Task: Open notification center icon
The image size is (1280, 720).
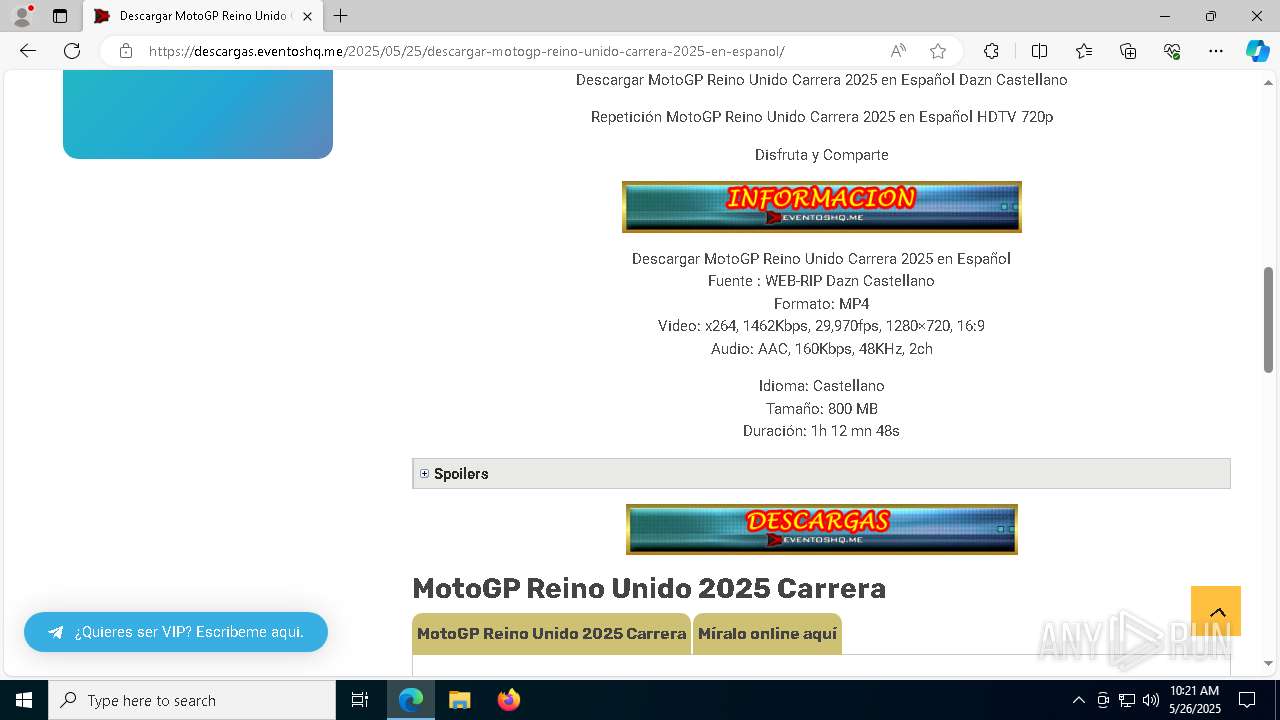Action: (1247, 700)
